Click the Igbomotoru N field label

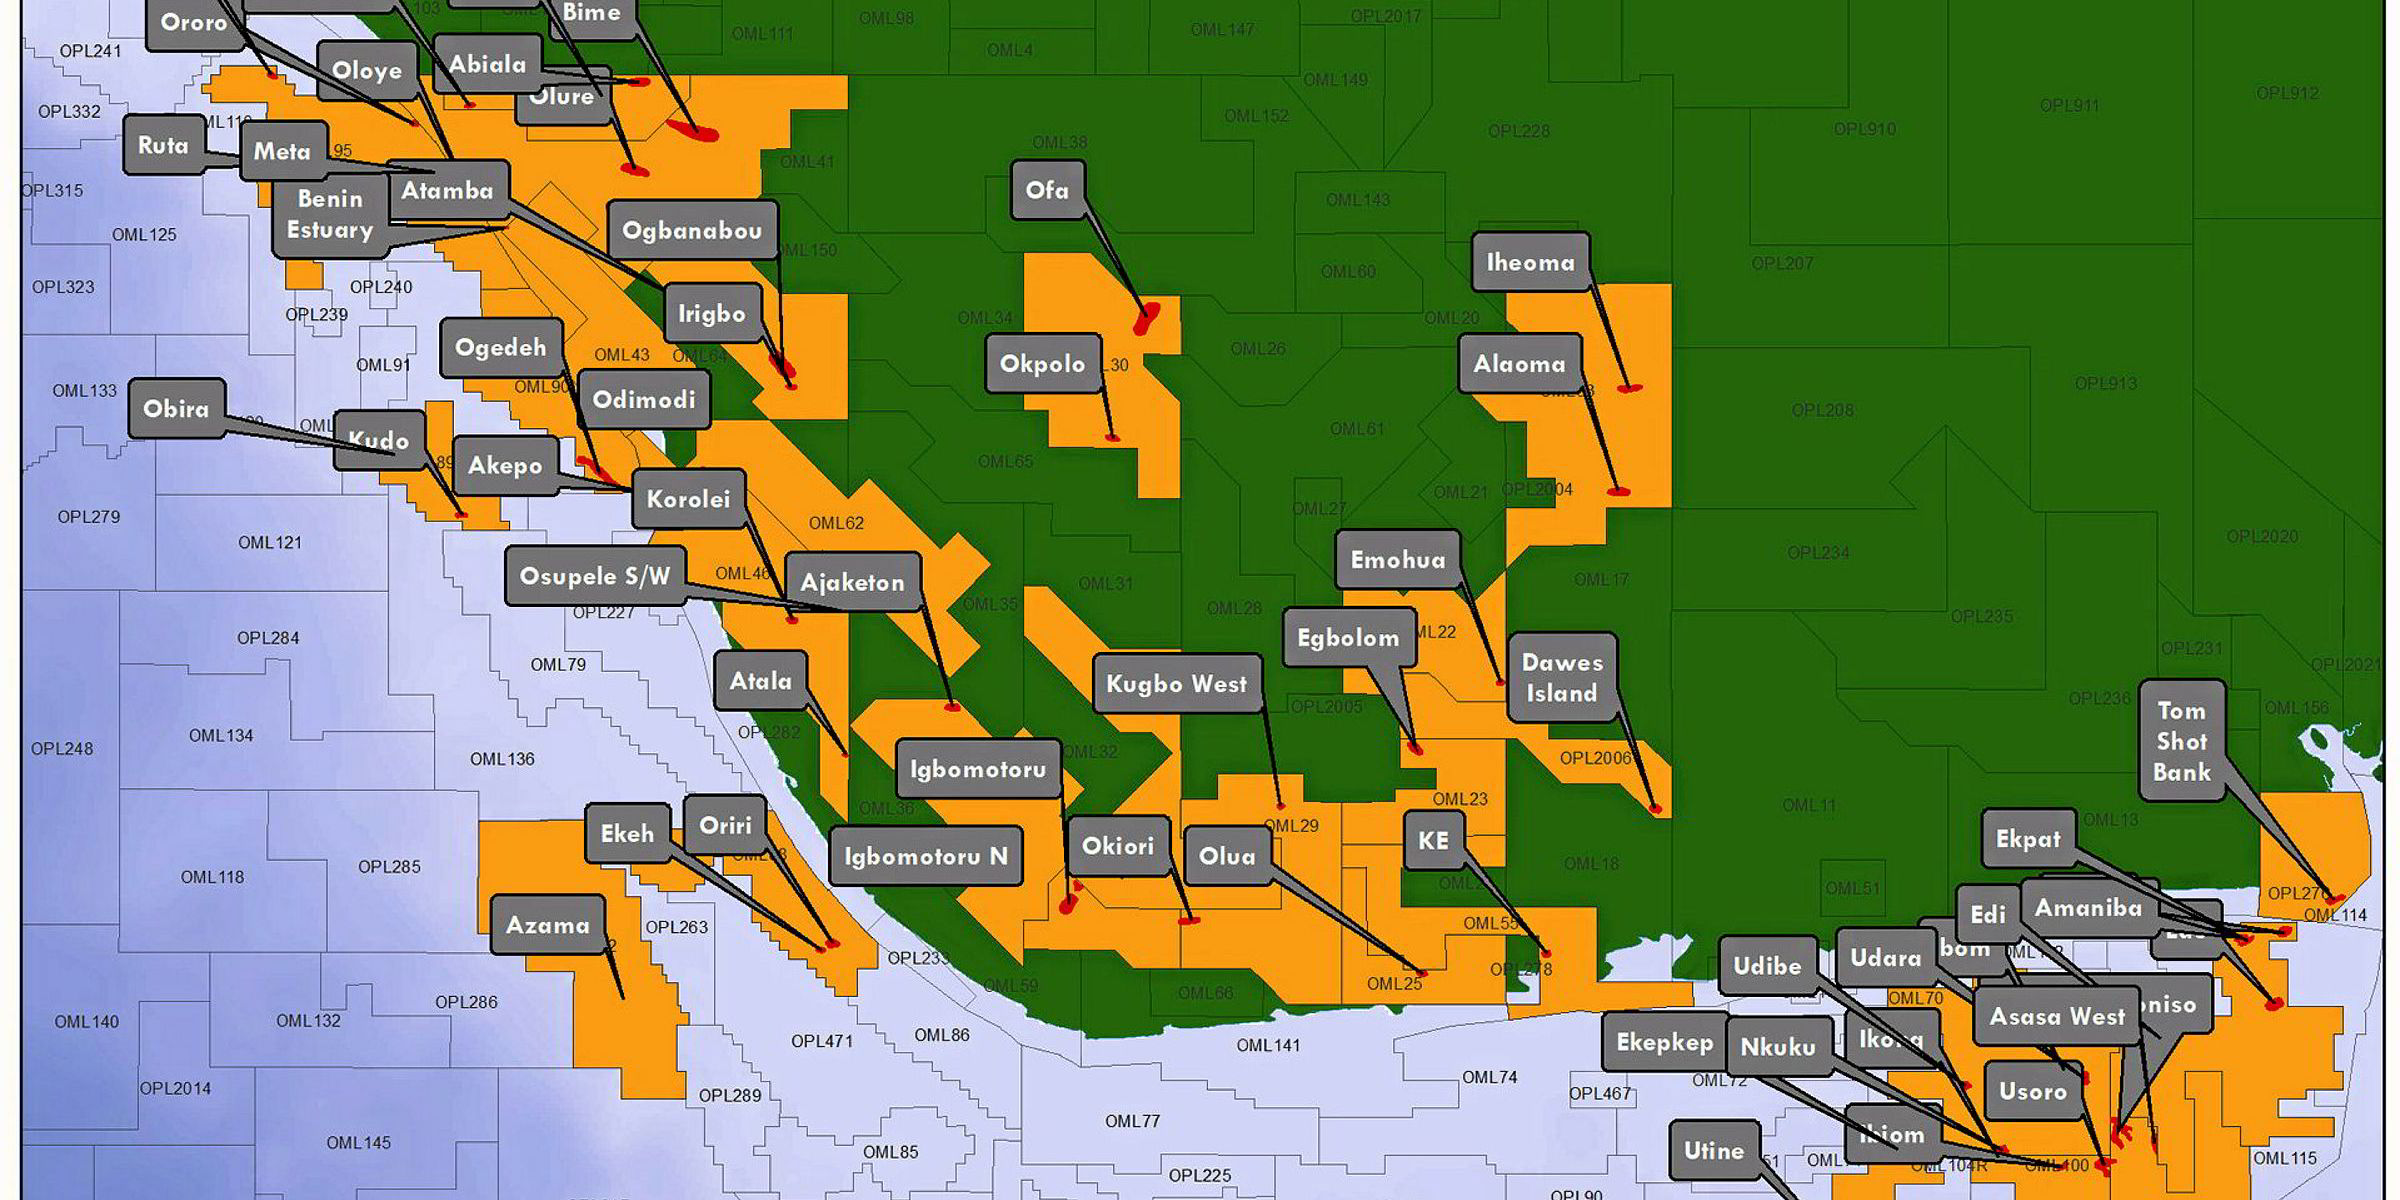click(x=926, y=856)
